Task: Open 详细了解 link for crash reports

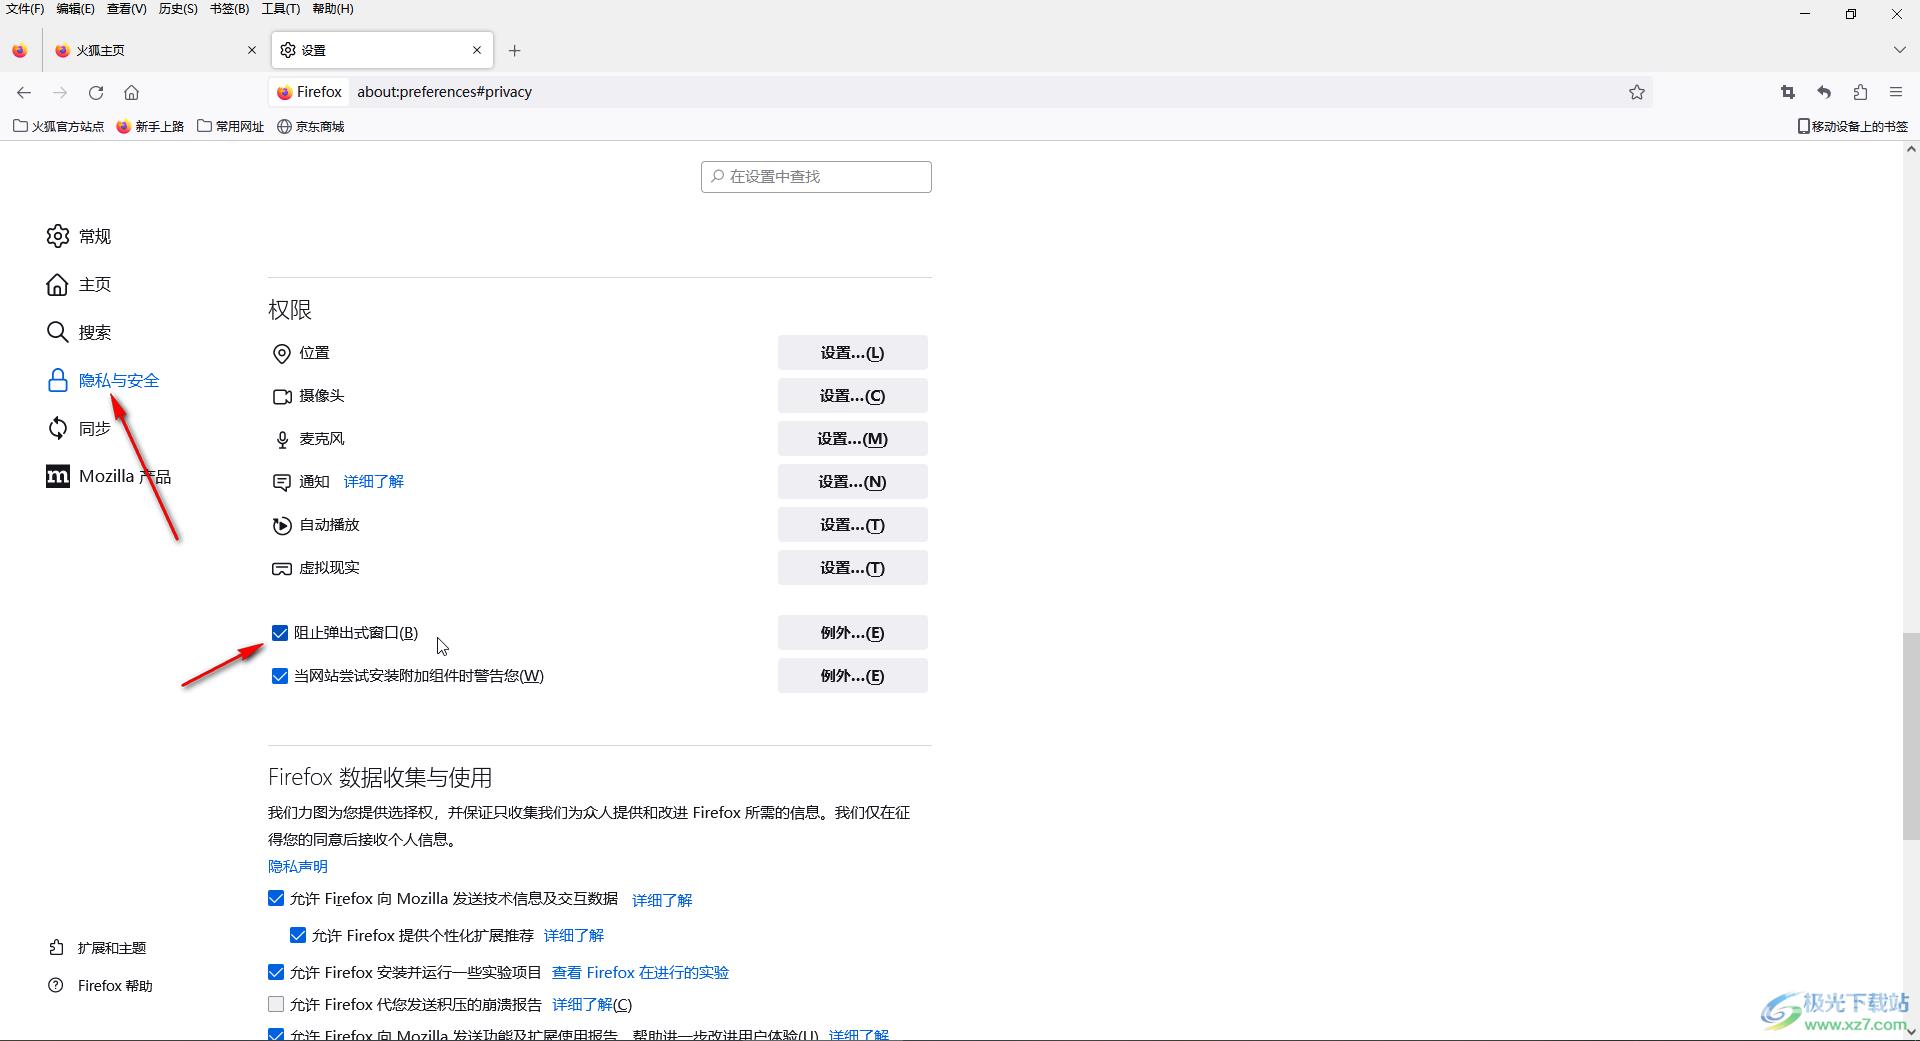Action: (592, 1004)
